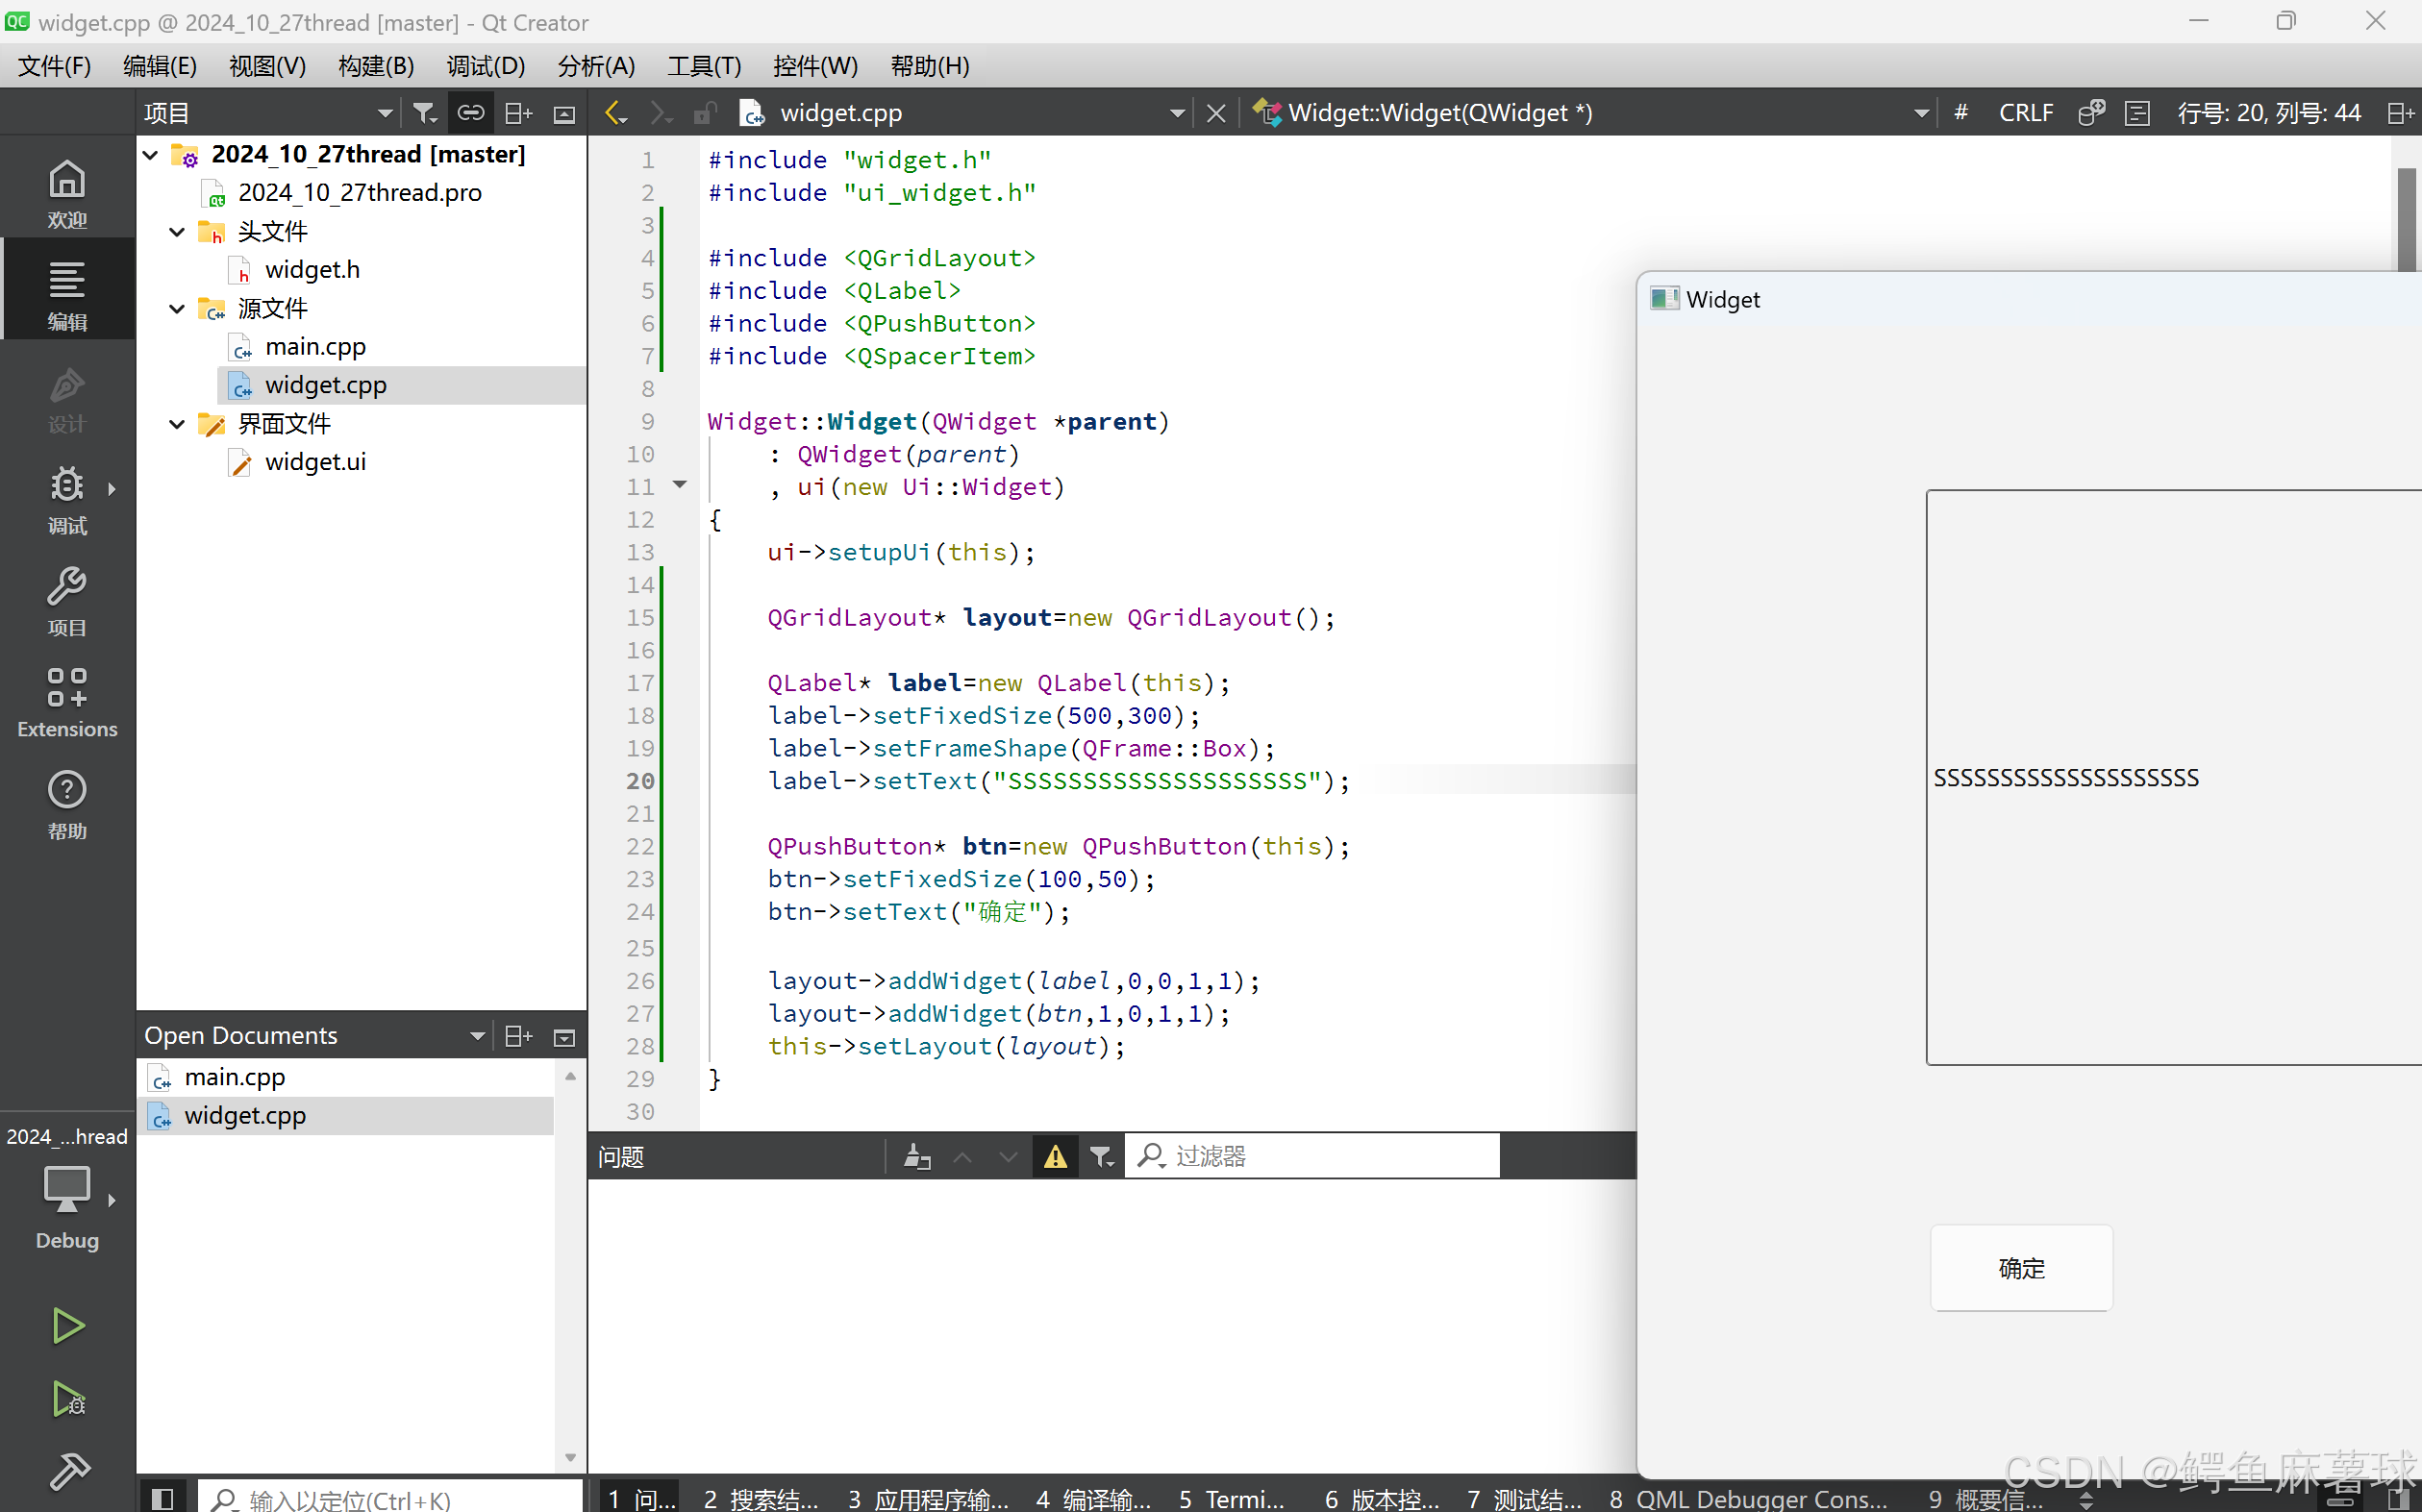Open the Welcome (欢迎) mode

(67, 193)
